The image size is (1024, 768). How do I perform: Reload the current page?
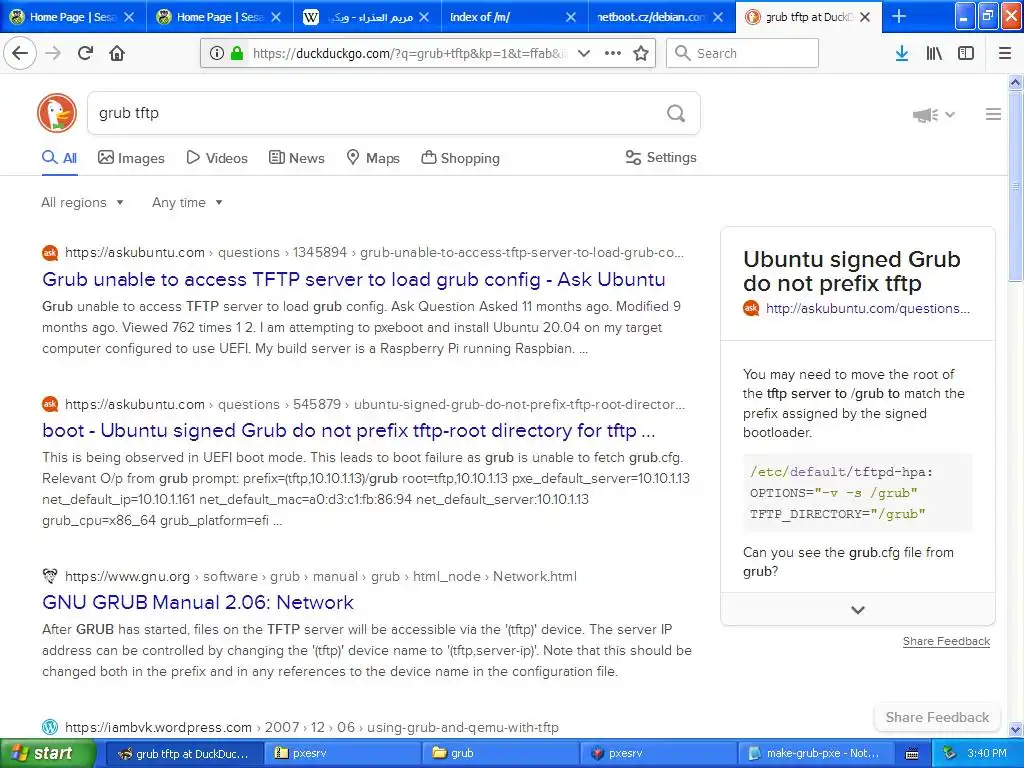coord(85,53)
